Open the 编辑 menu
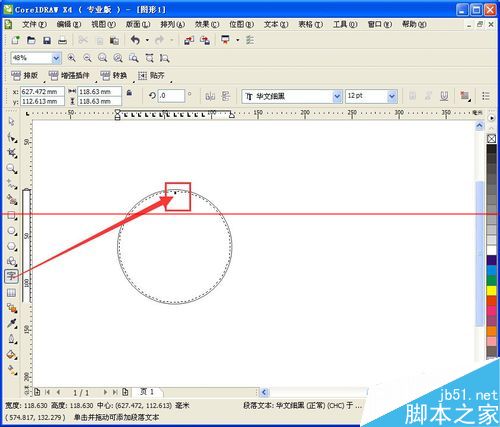 coord(69,24)
